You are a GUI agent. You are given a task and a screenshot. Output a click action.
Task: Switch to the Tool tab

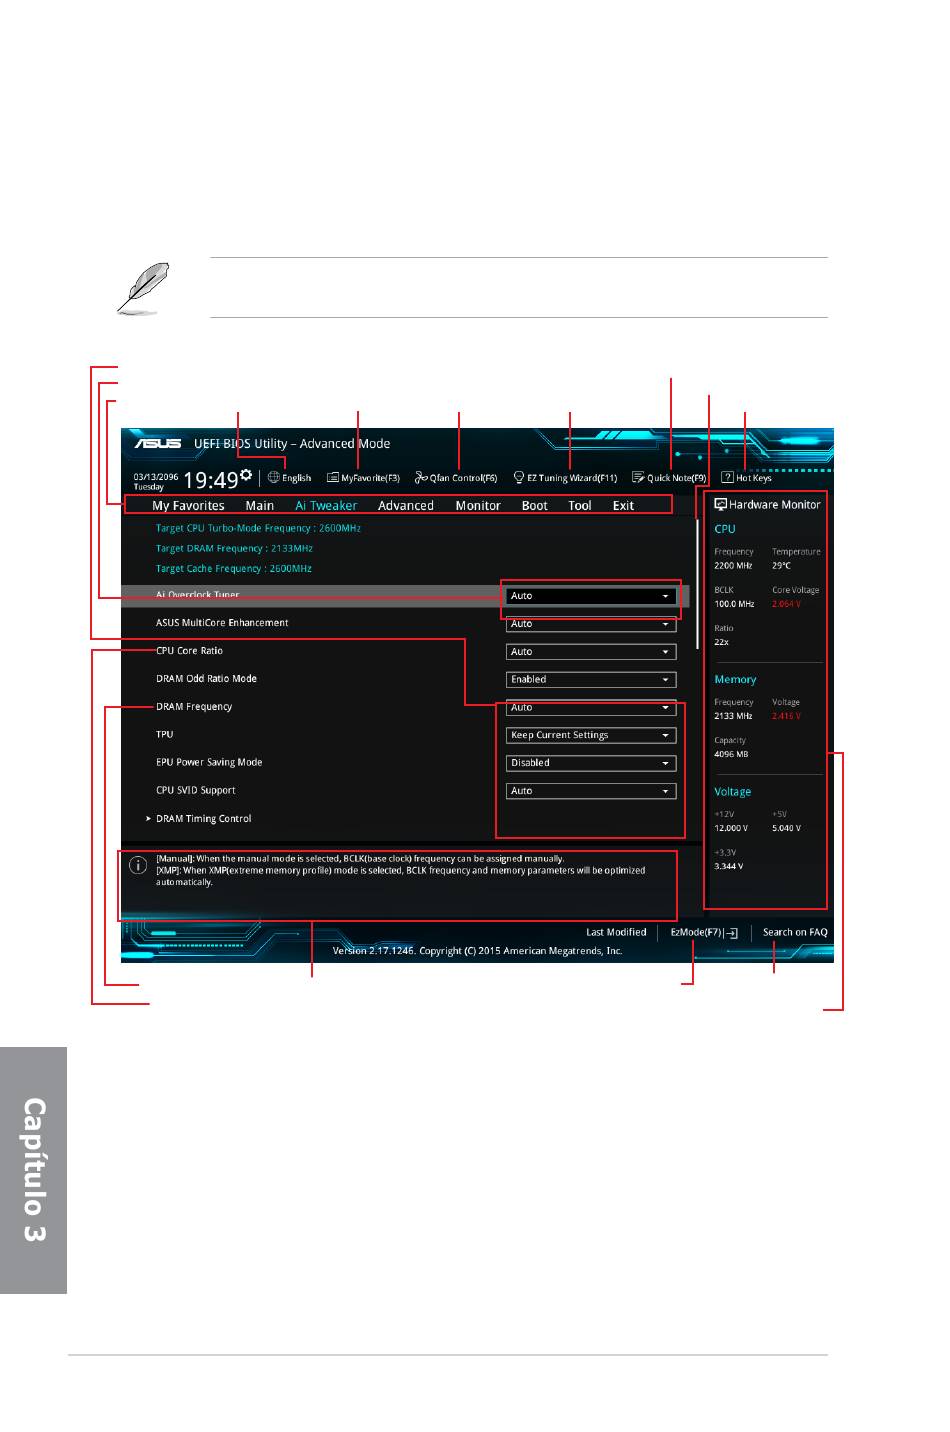[580, 506]
